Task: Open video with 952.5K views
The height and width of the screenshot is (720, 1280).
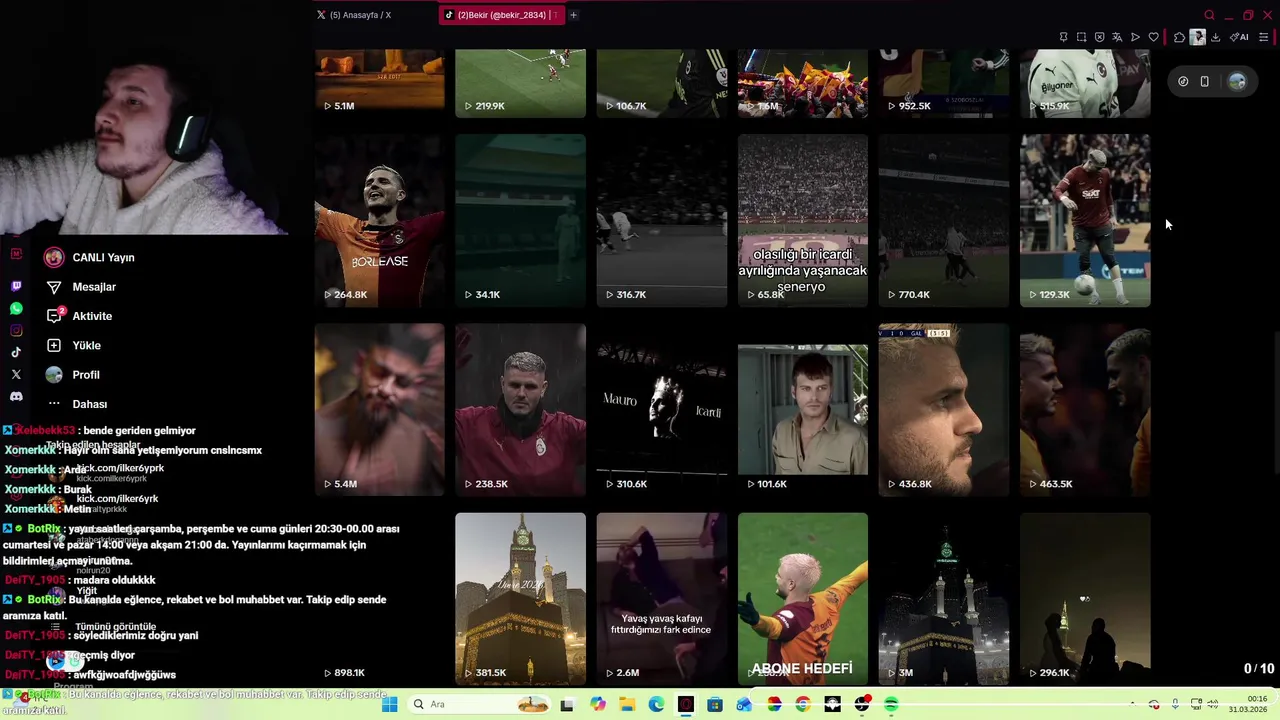Action: coord(944,83)
